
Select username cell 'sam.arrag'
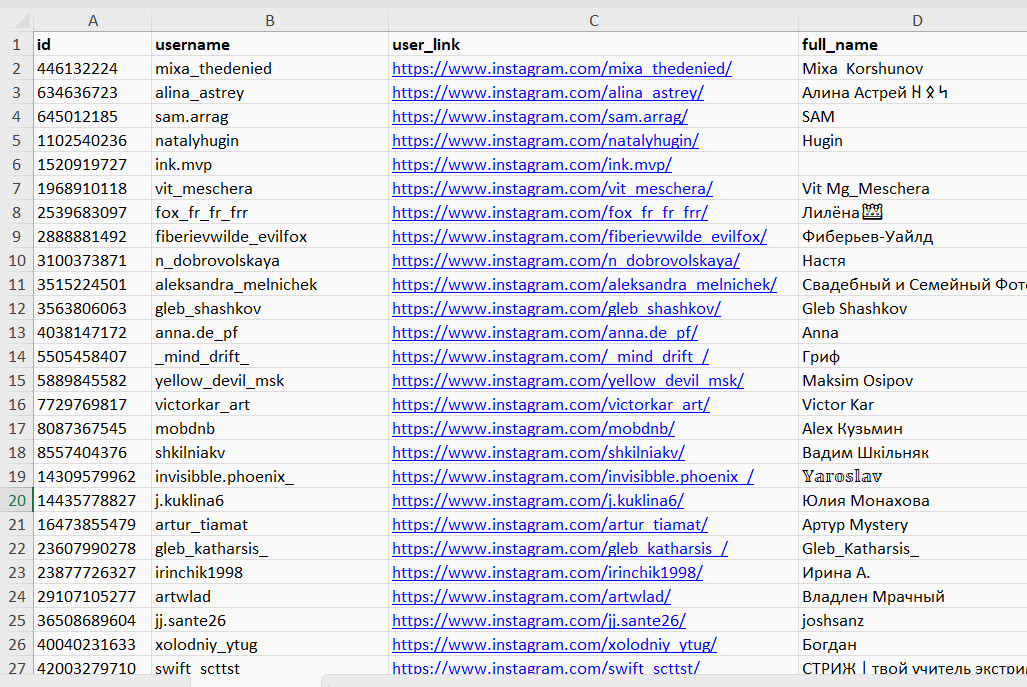coord(270,117)
